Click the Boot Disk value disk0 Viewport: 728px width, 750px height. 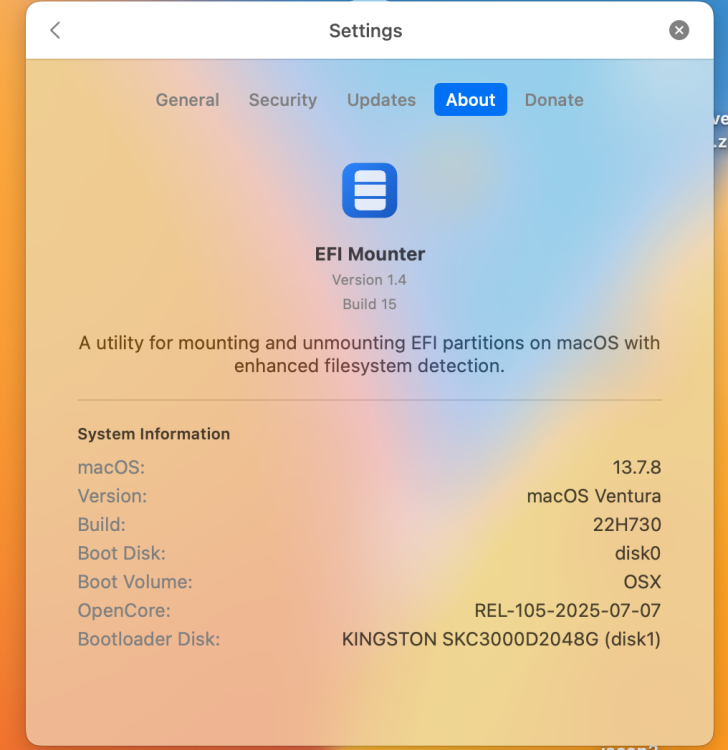[x=638, y=553]
